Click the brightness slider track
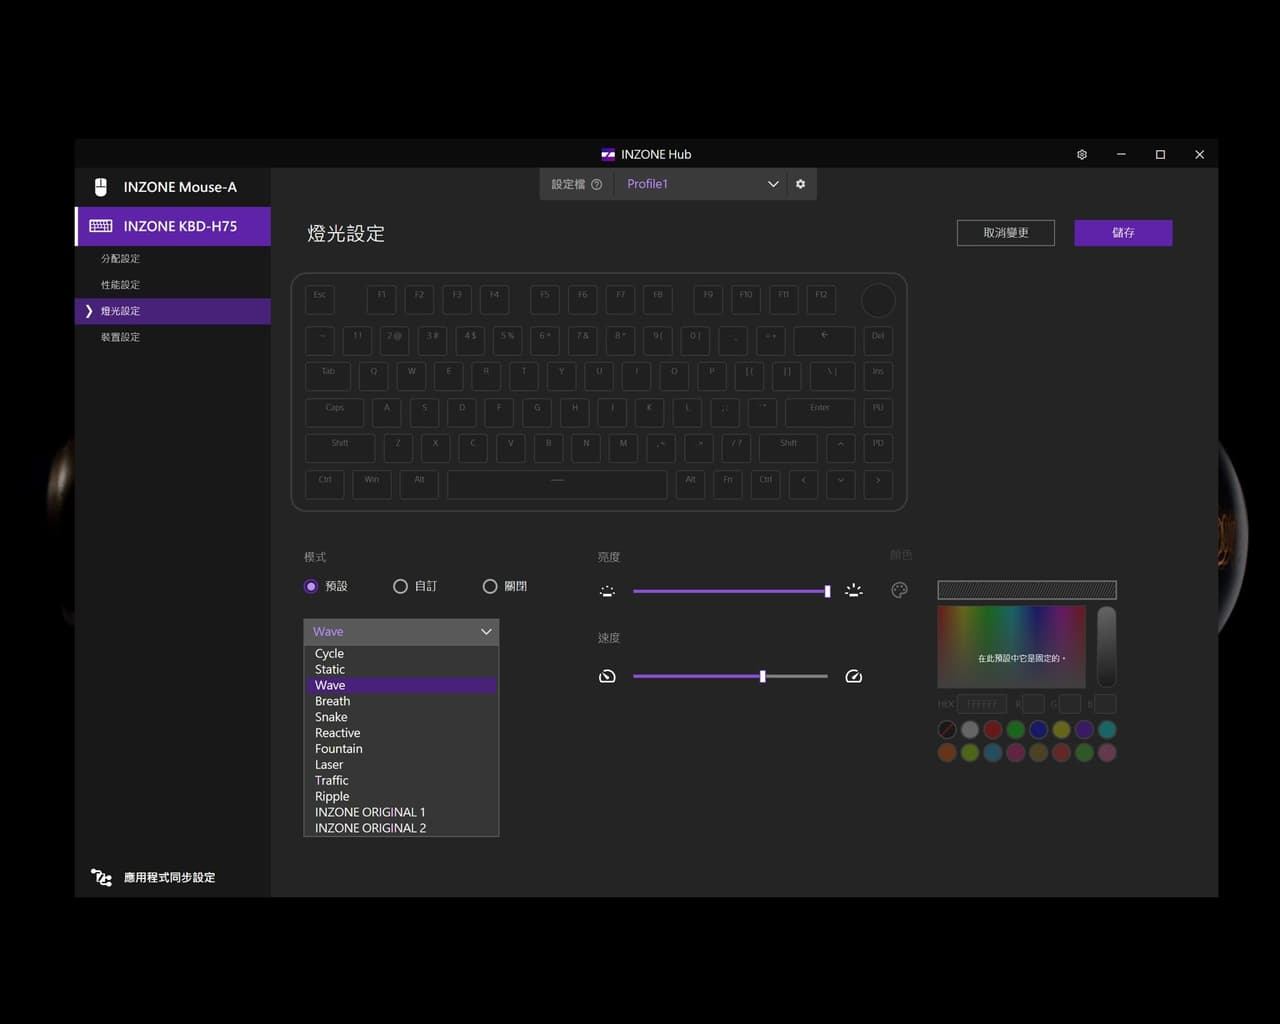Viewport: 1280px width, 1024px height. [730, 591]
